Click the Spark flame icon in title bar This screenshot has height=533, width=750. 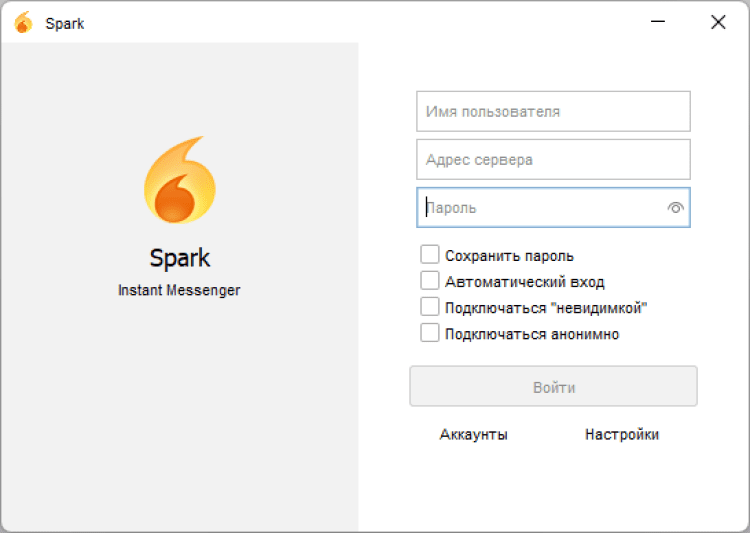click(23, 23)
